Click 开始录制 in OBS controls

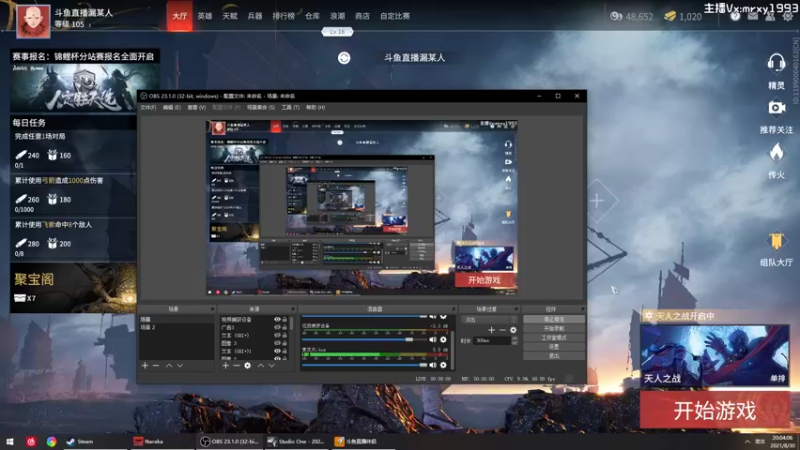click(554, 328)
